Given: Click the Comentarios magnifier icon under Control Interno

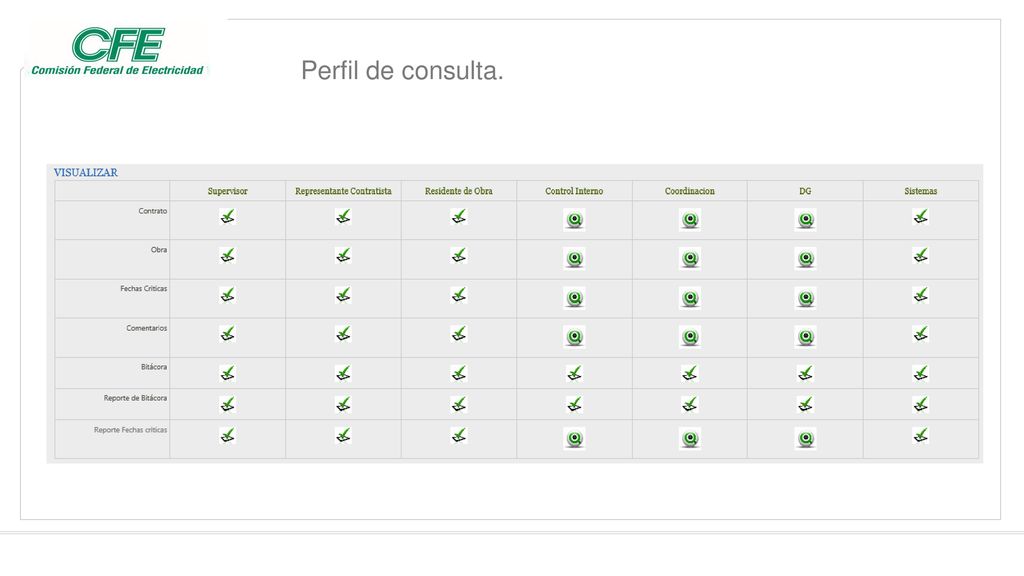Looking at the screenshot, I should (575, 337).
